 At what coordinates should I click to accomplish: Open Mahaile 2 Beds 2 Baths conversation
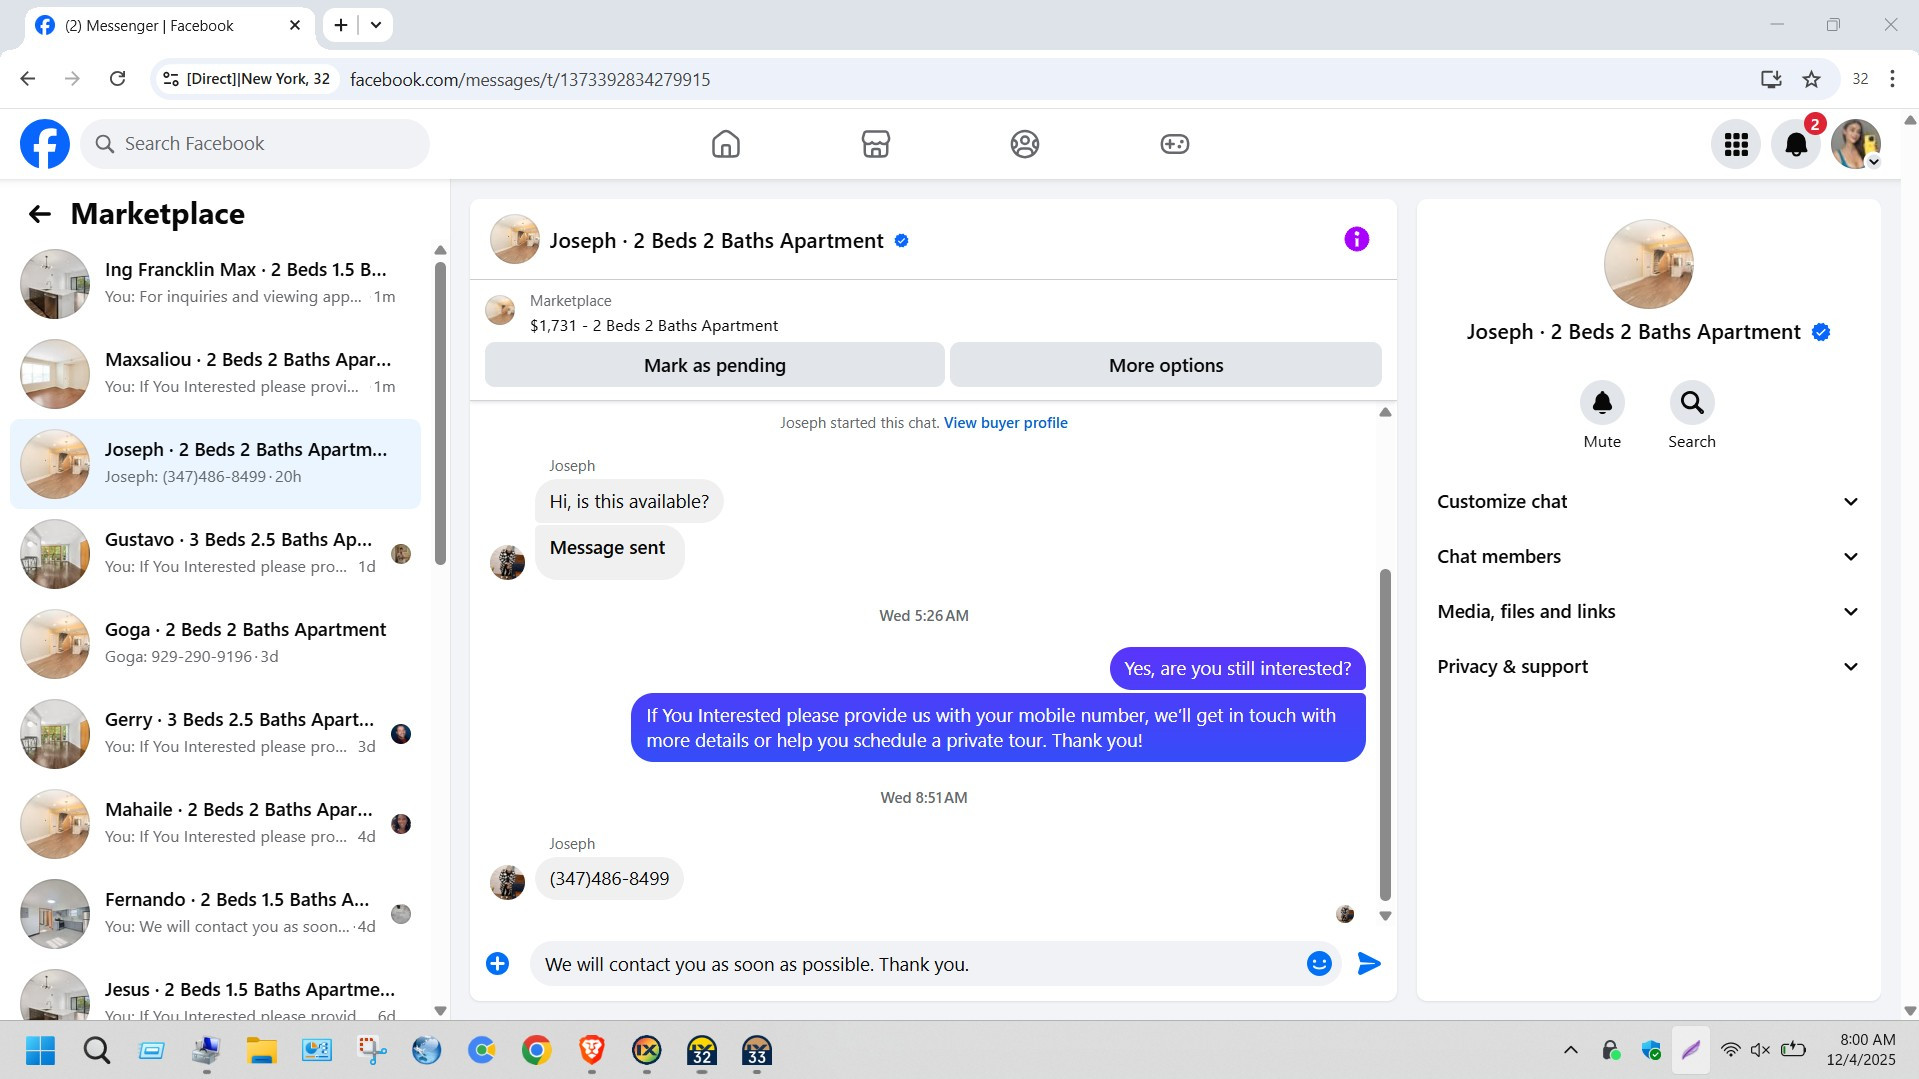215,824
